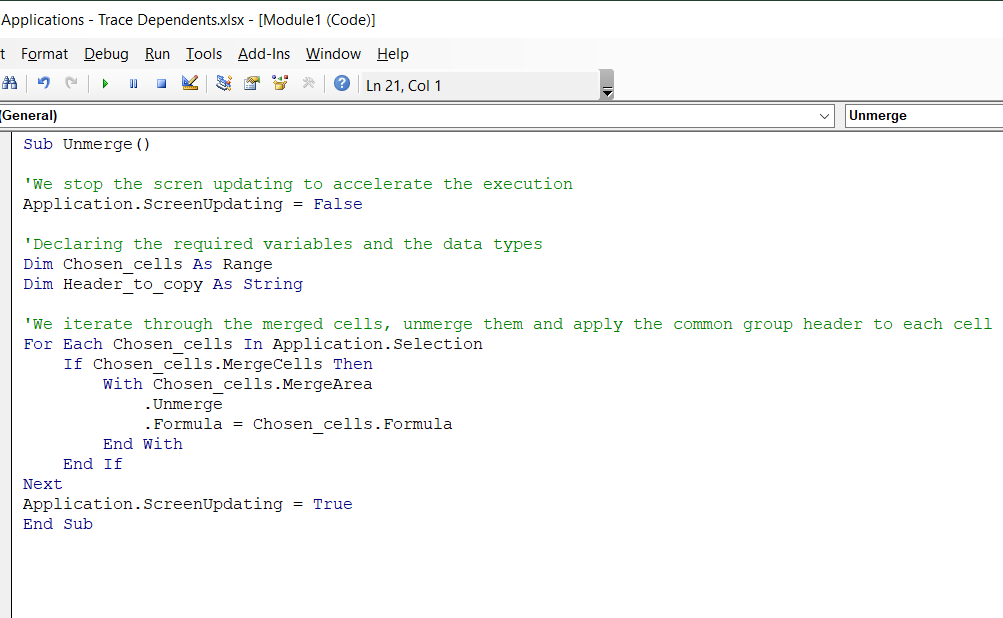Viewport: 1003px width, 618px height.
Task: Open the Format menu
Action: 44,54
